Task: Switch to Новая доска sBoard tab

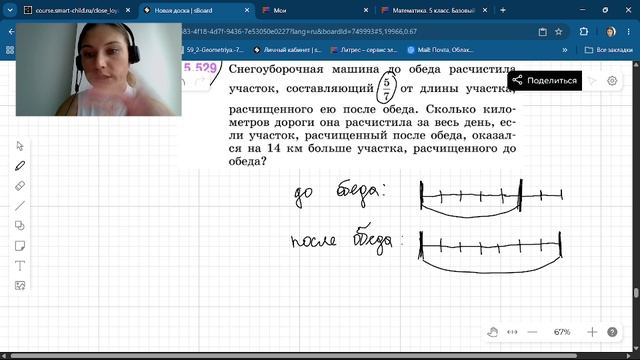Action: [196, 10]
